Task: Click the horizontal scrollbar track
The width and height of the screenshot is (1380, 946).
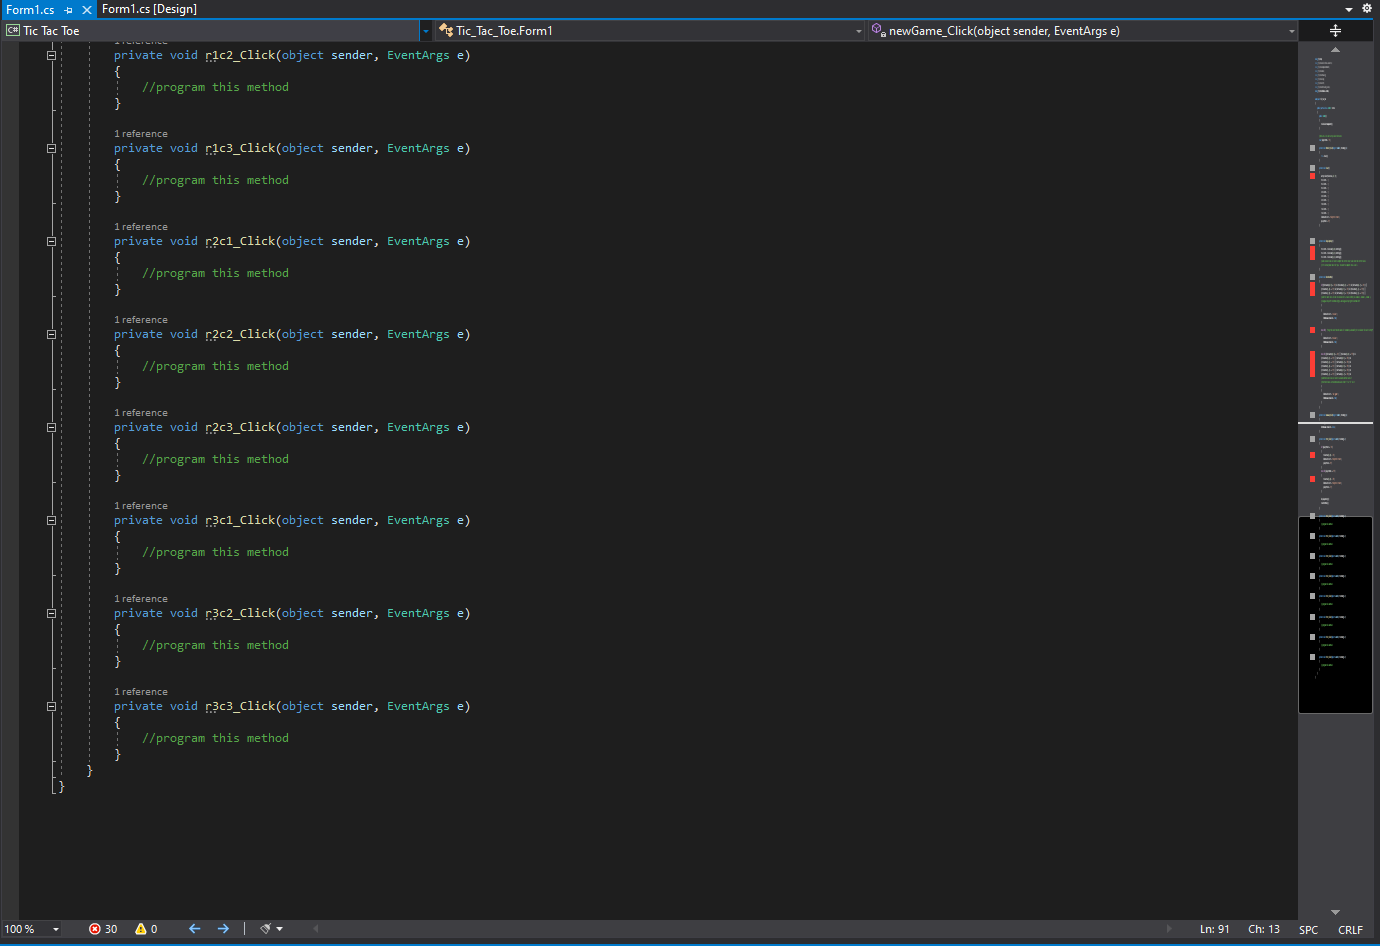Action: click(x=742, y=929)
